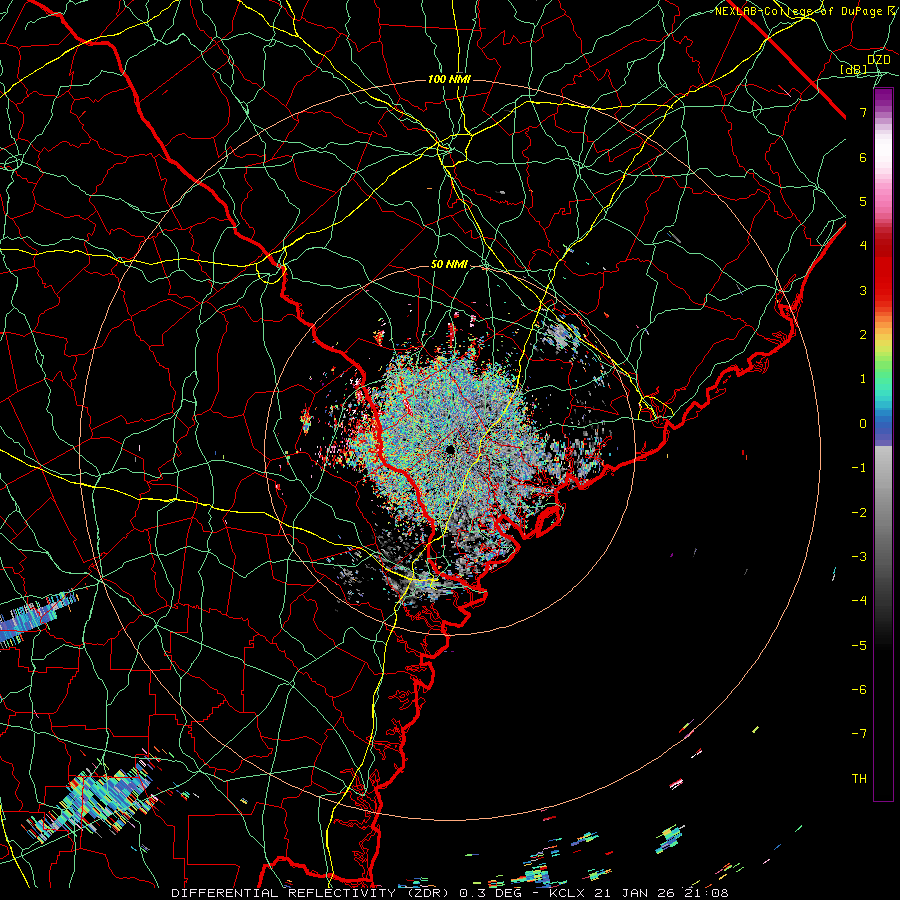Click the "1" value on the dB scale
Screen dimensions: 900x900
[x=863, y=379]
